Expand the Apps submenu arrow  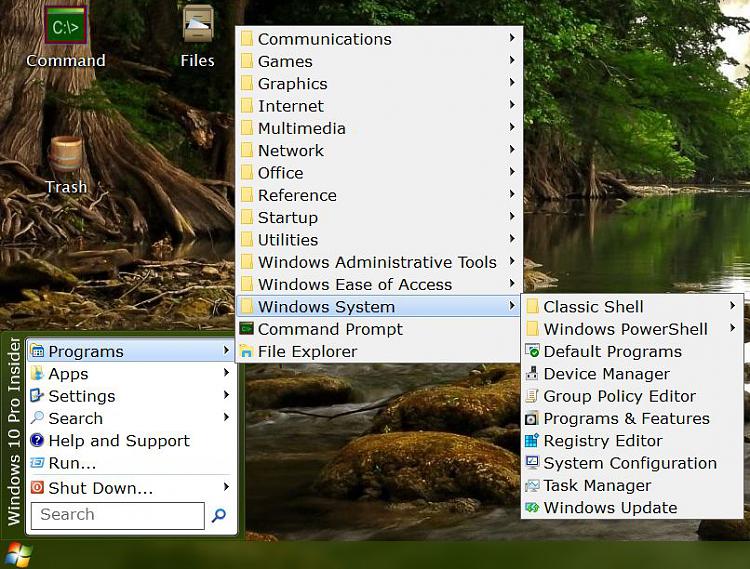coord(226,372)
